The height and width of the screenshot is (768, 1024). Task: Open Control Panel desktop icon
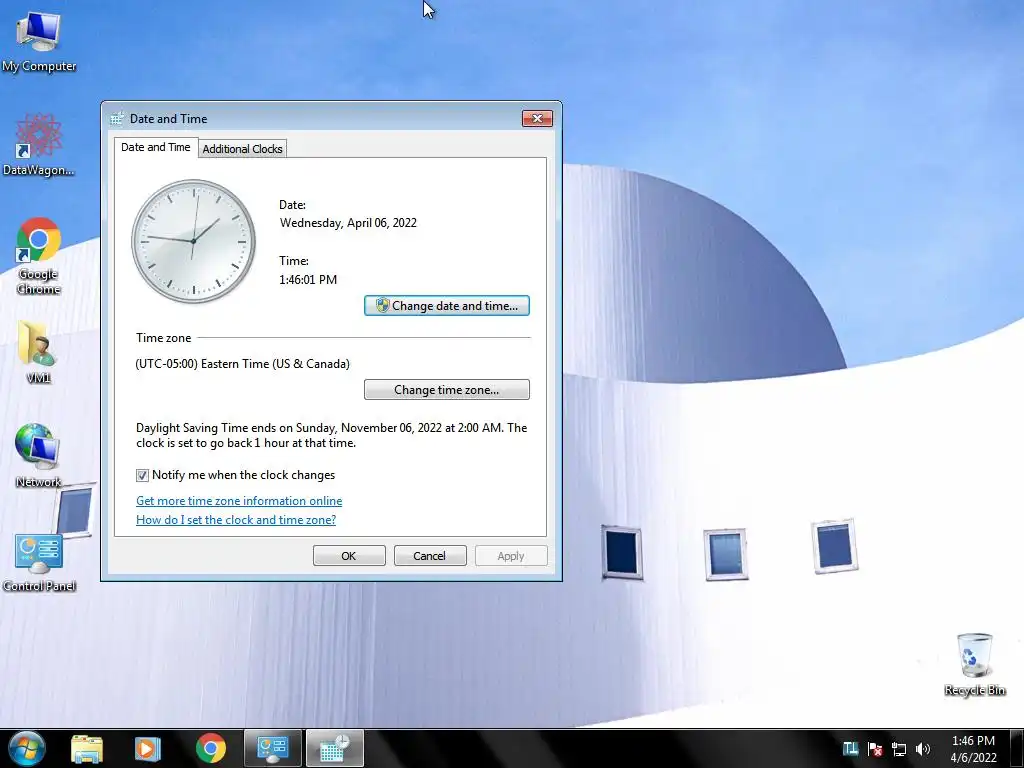coord(39,562)
